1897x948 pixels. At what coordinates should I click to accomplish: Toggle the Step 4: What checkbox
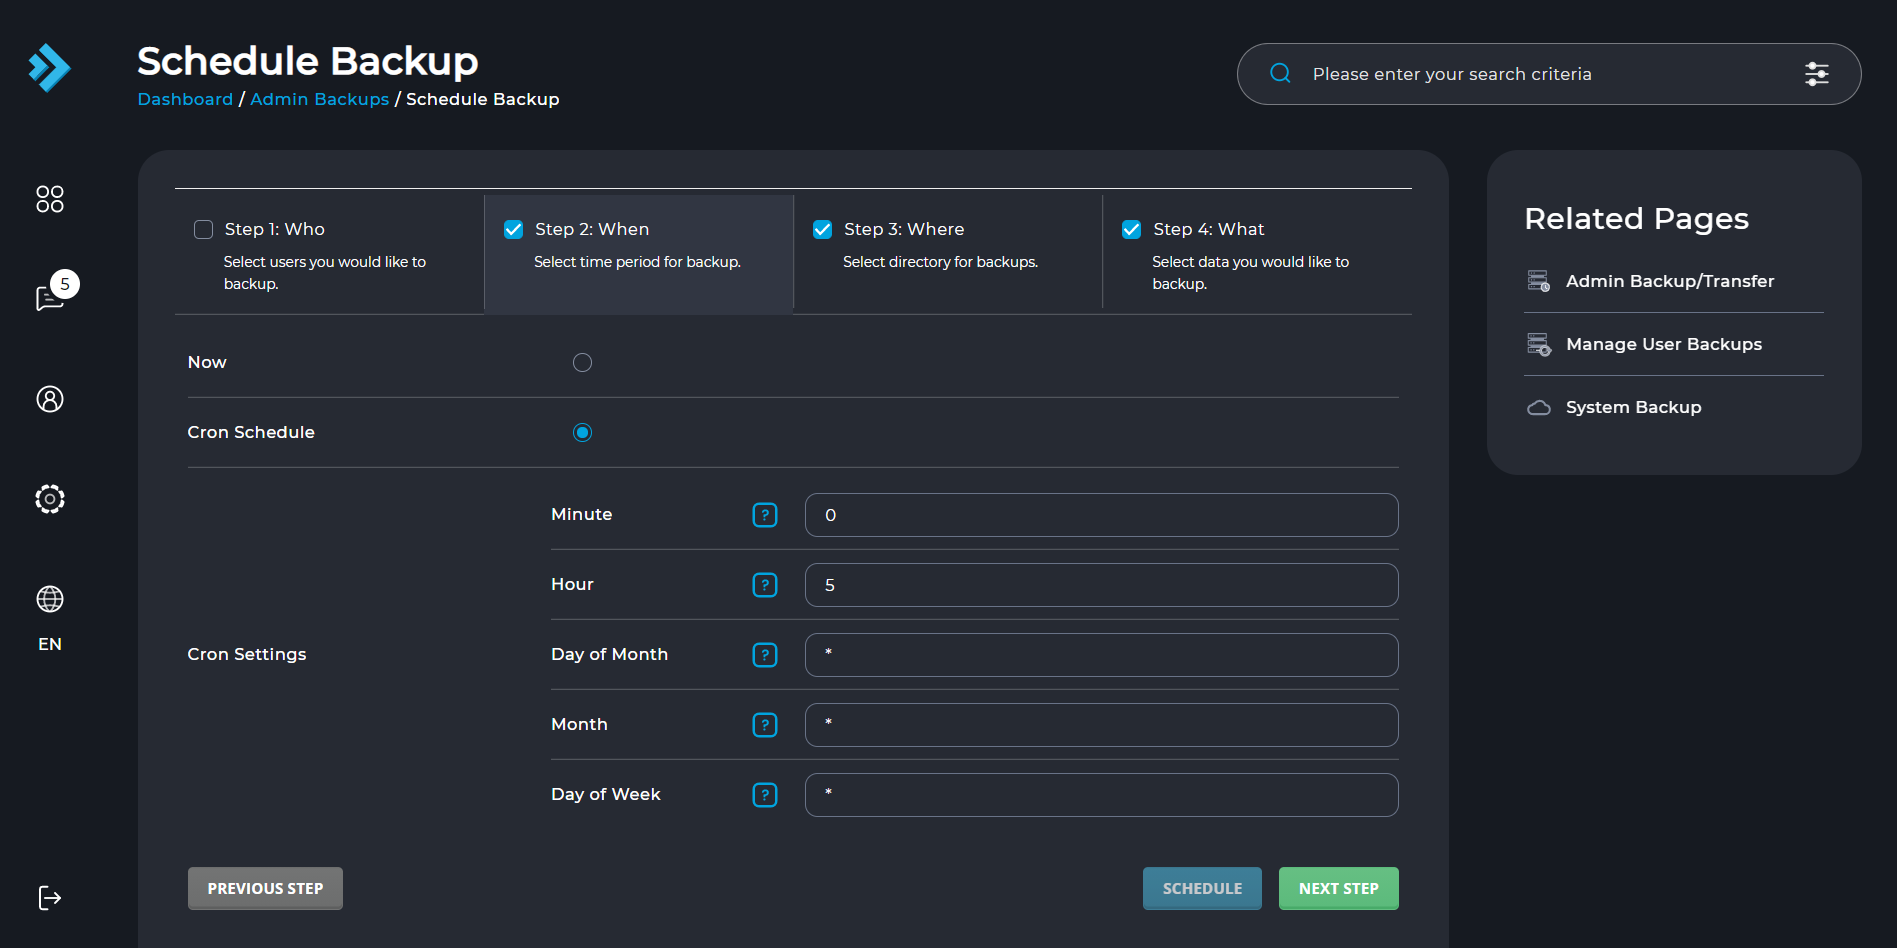(1132, 230)
